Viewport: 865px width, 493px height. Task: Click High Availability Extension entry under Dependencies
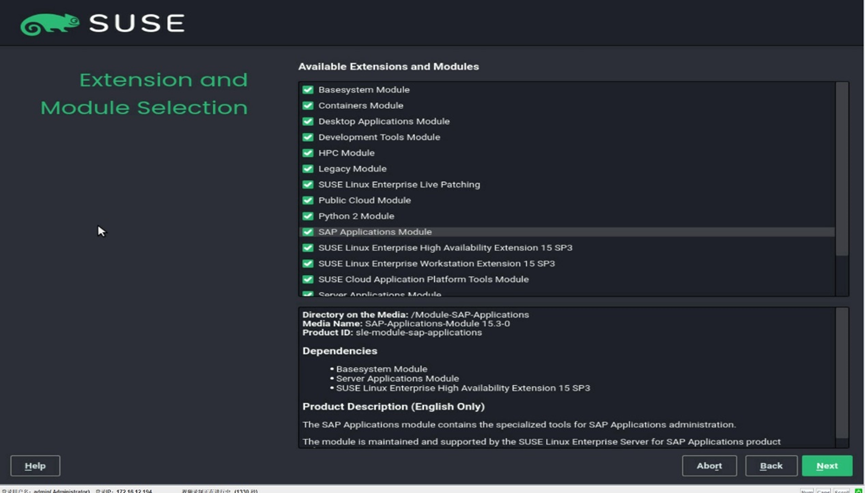click(x=463, y=388)
